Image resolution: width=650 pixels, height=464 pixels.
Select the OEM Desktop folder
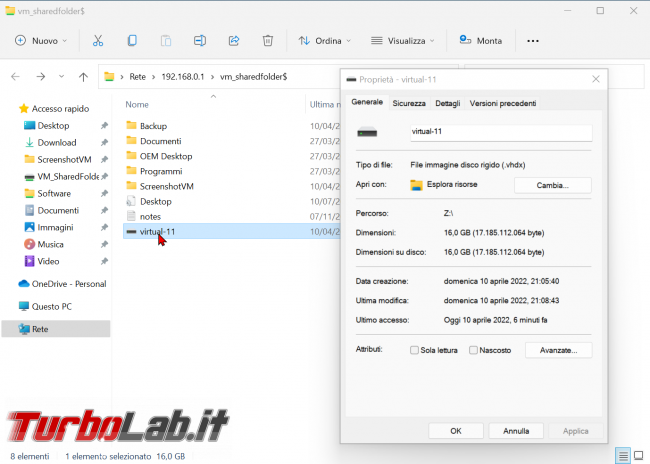coord(166,156)
